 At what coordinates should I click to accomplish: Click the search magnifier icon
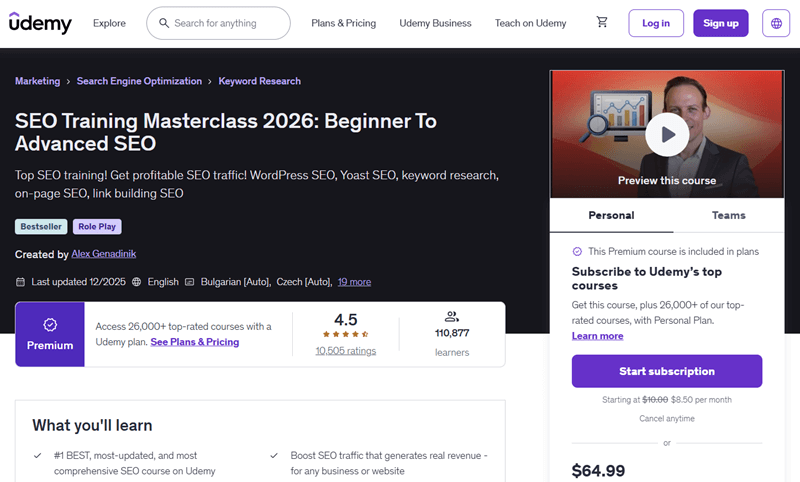[x=164, y=23]
